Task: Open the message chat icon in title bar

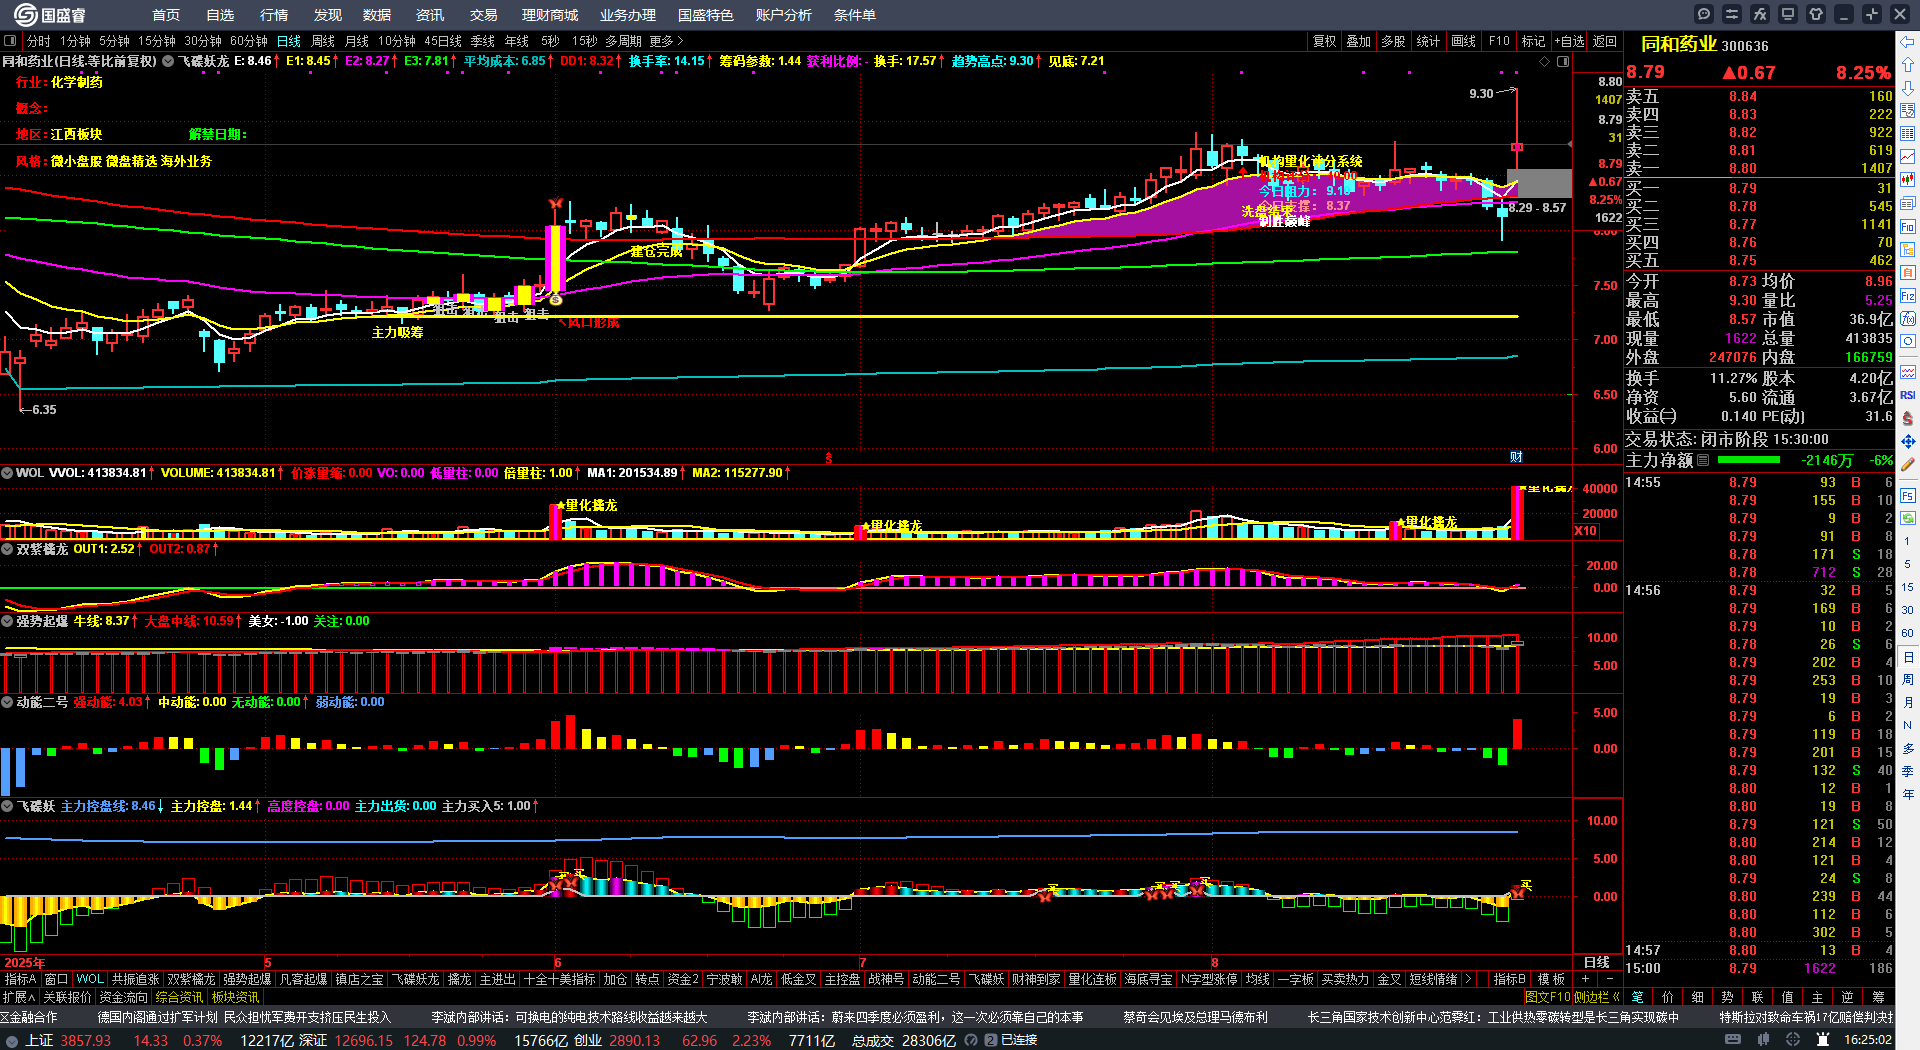Action: pyautogui.click(x=1704, y=14)
